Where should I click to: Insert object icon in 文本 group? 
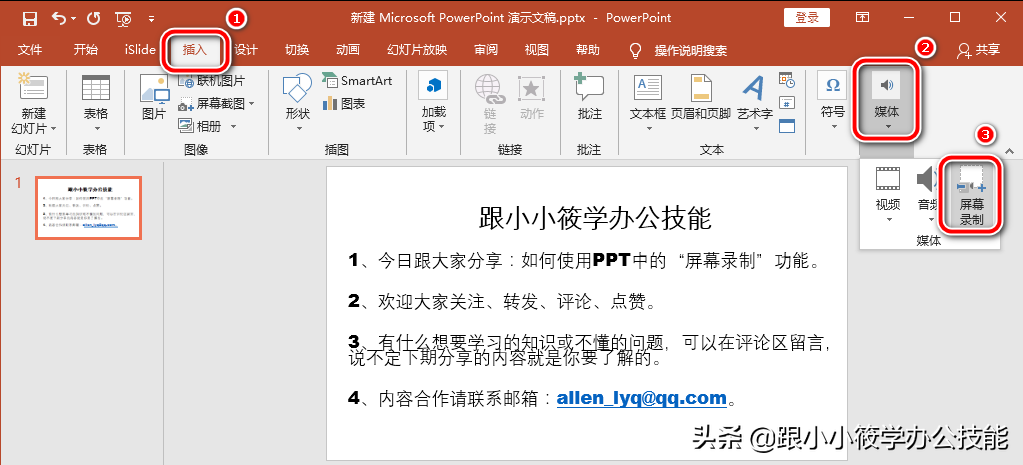click(x=787, y=126)
